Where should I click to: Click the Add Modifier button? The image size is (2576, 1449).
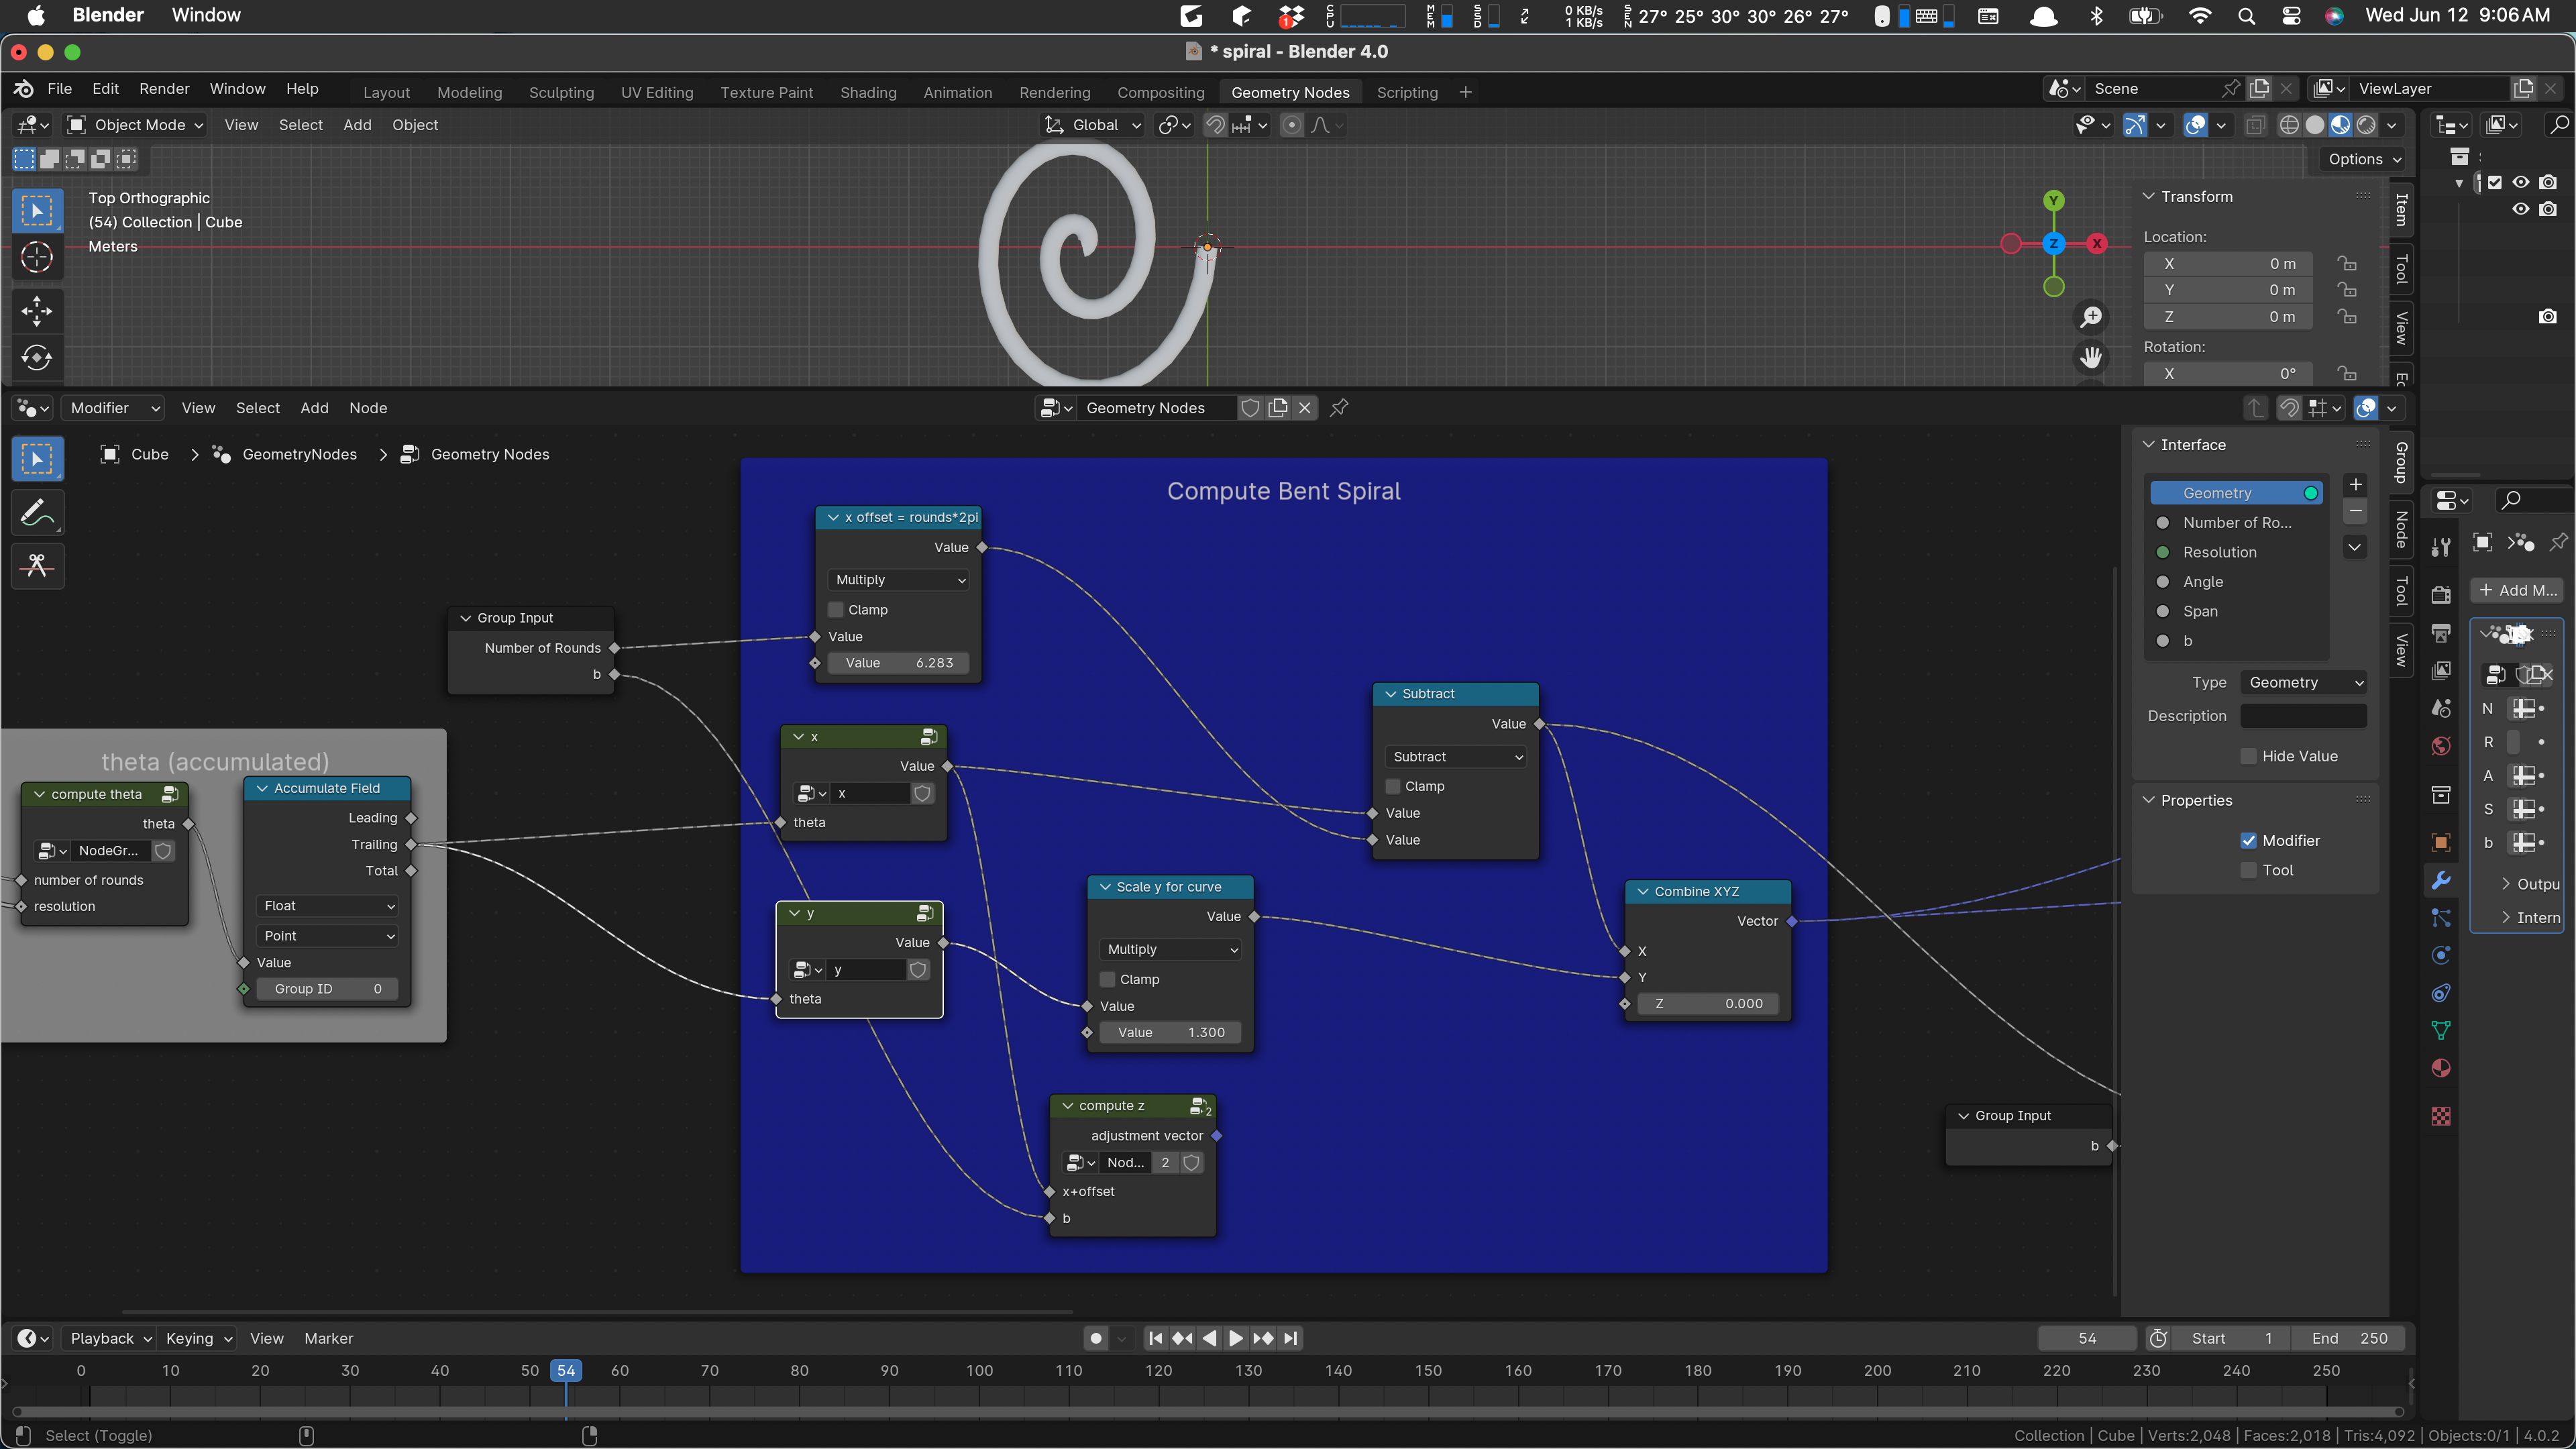[2517, 590]
